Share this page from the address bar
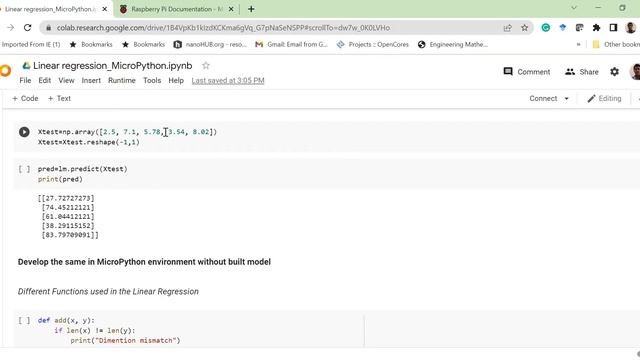Viewport: 640px width, 360px height. pyautogui.click(x=507, y=28)
